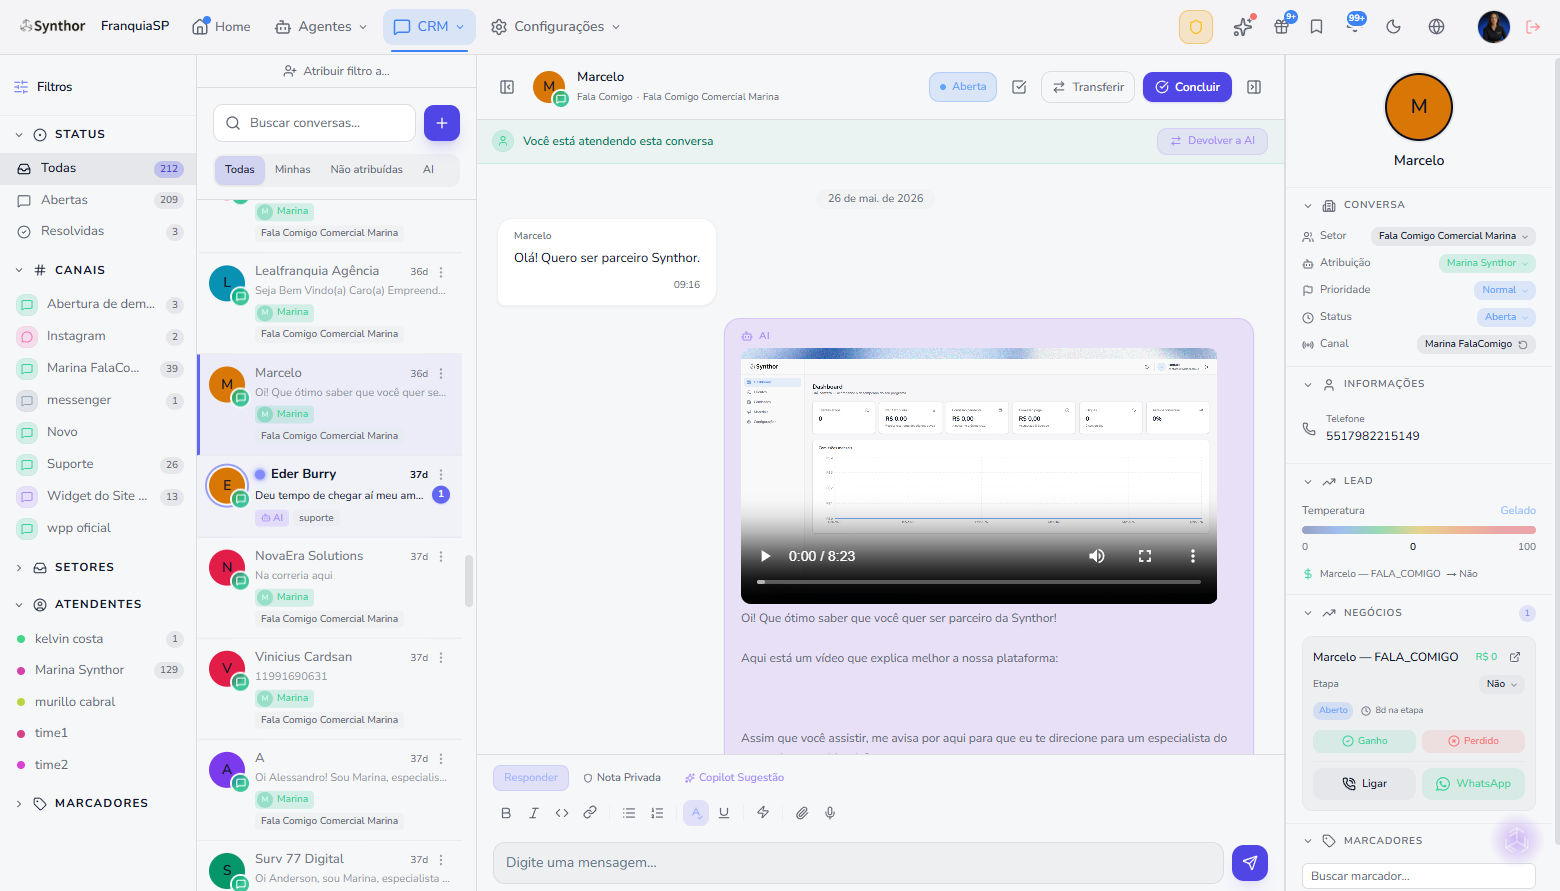Mark conversation with checkbox icon
The height and width of the screenshot is (891, 1560).
[1019, 87]
